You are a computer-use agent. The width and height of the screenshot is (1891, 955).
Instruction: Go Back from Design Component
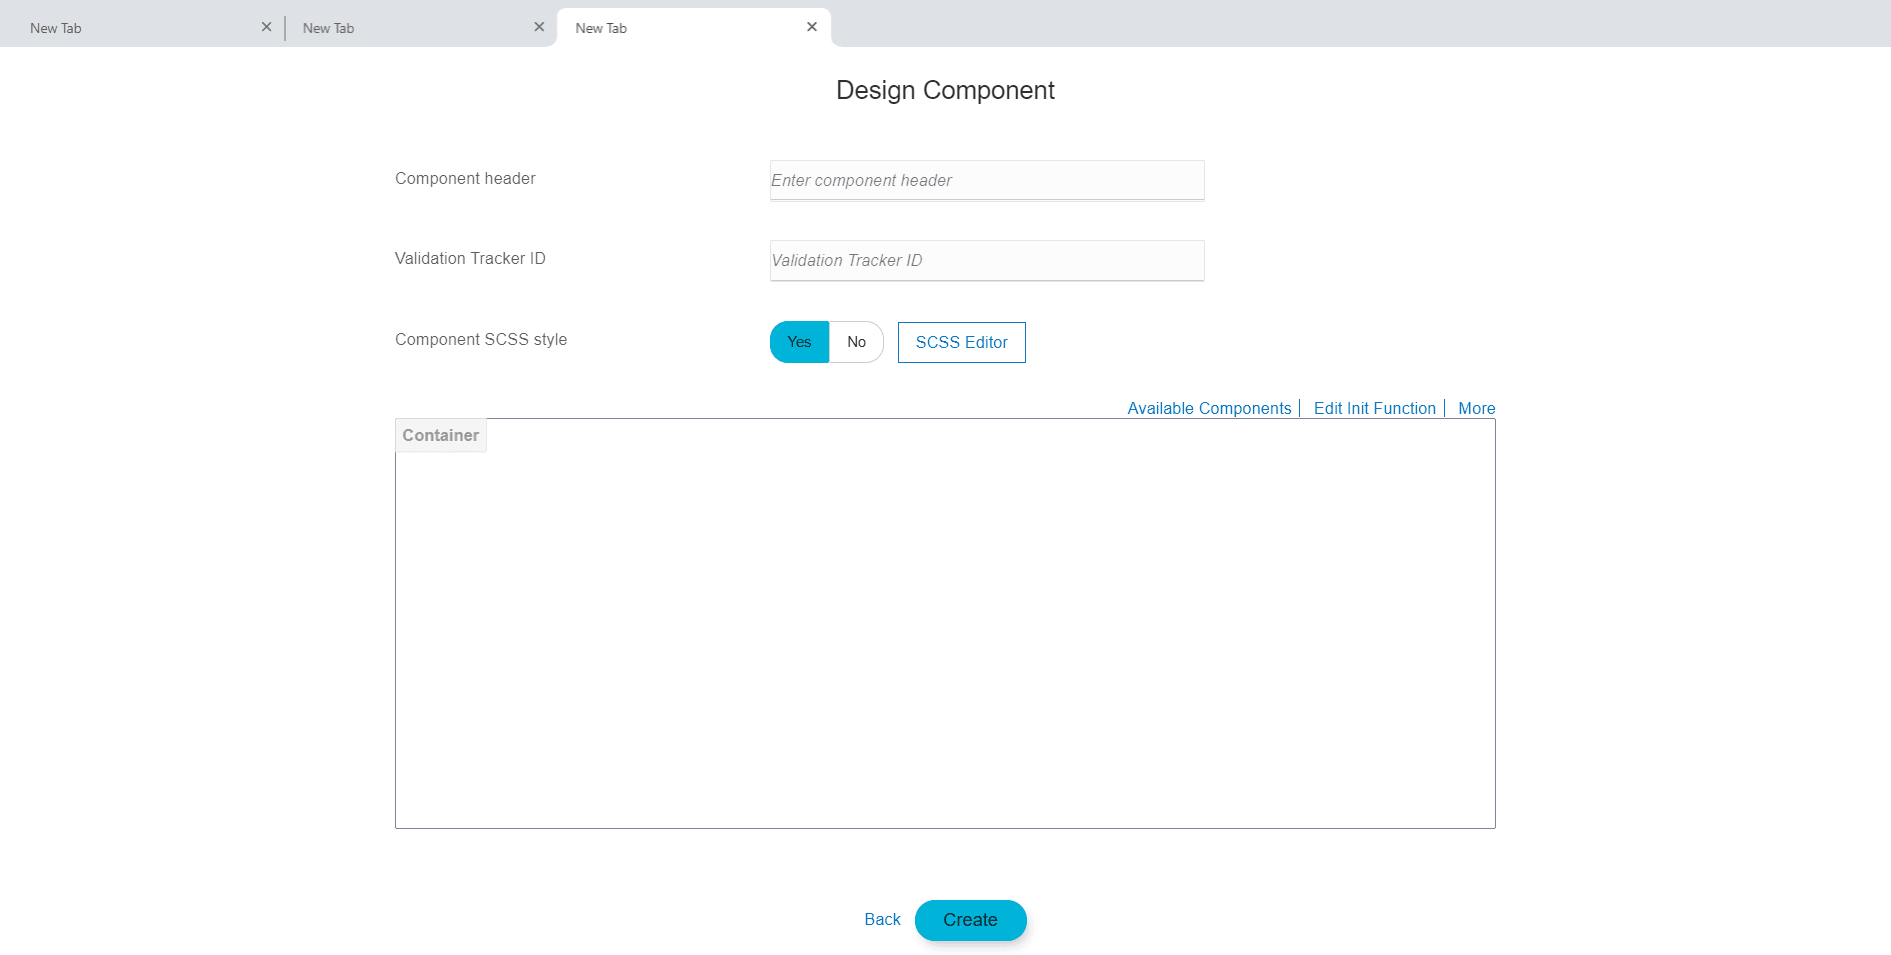882,920
